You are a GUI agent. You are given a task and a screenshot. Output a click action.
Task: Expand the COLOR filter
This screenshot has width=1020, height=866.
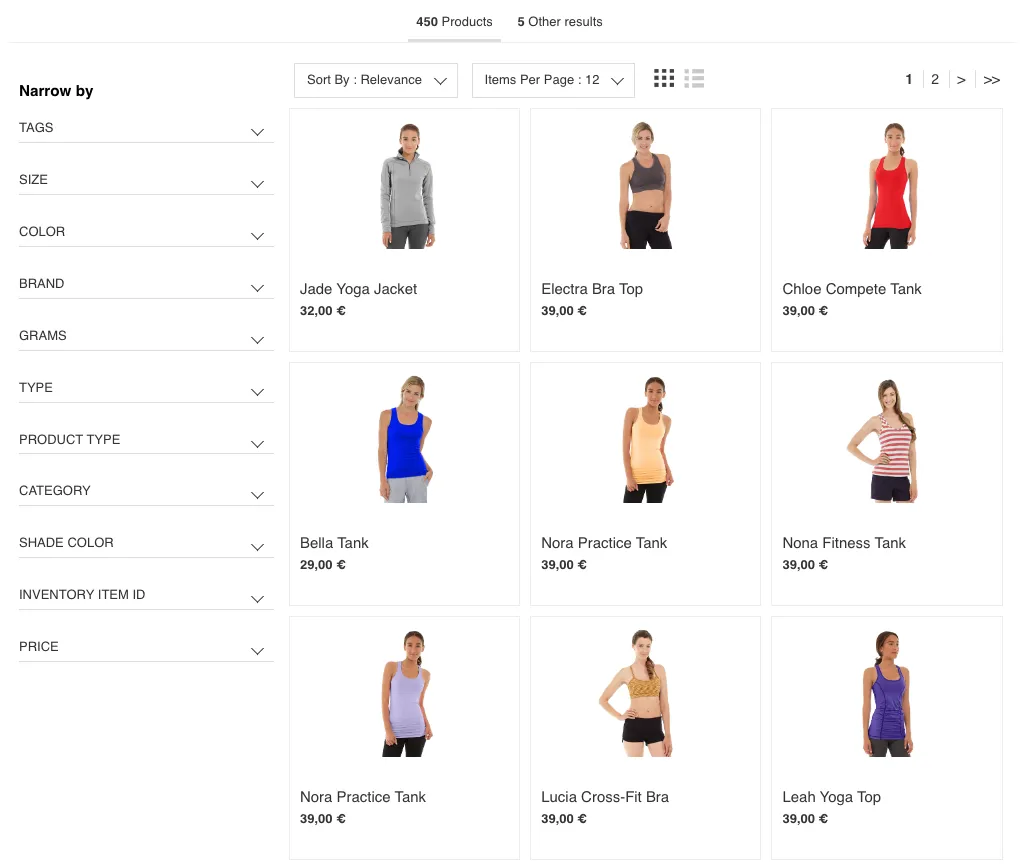(146, 232)
